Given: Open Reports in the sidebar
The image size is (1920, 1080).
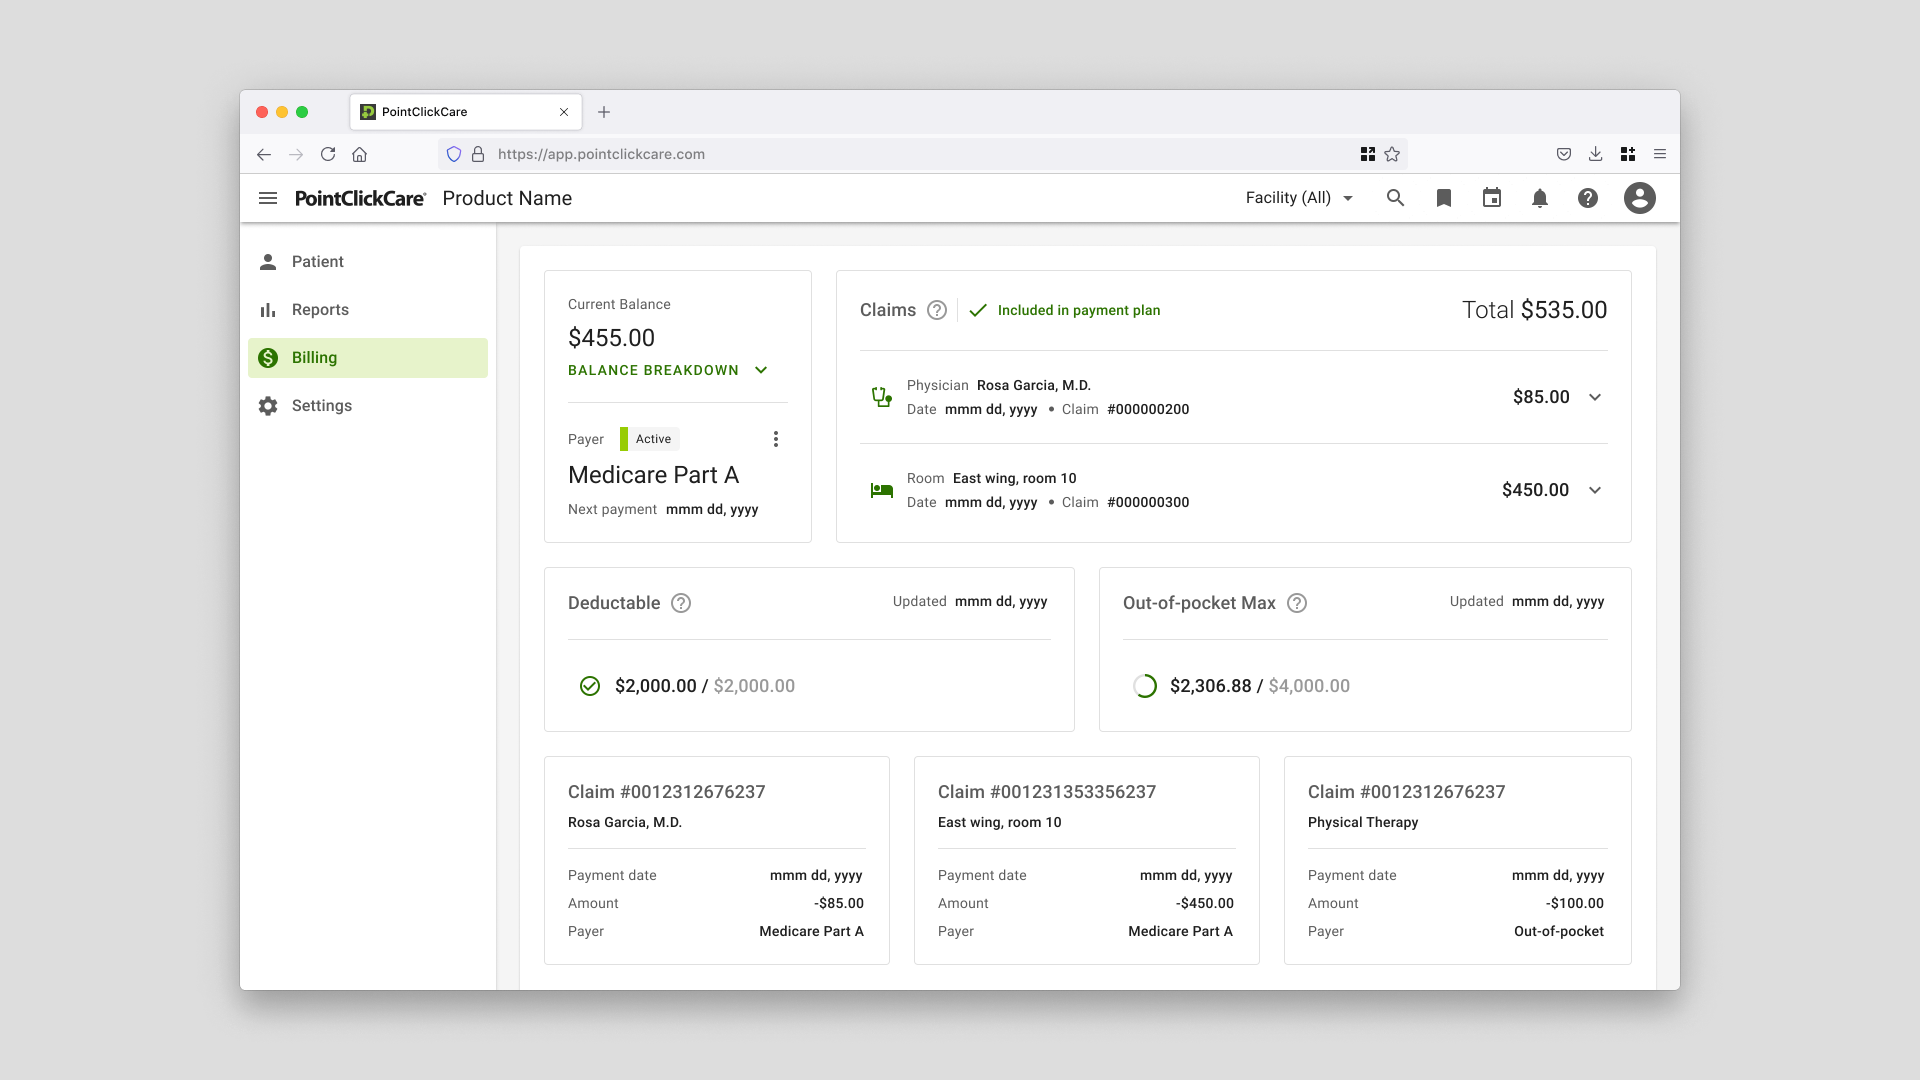Looking at the screenshot, I should [320, 310].
